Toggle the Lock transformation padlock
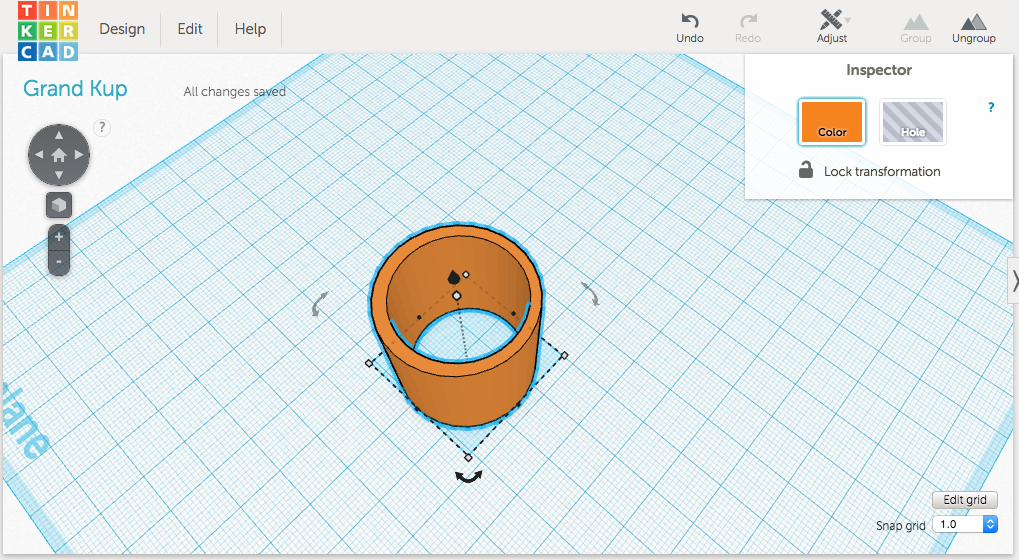This screenshot has width=1019, height=560. pyautogui.click(x=806, y=170)
